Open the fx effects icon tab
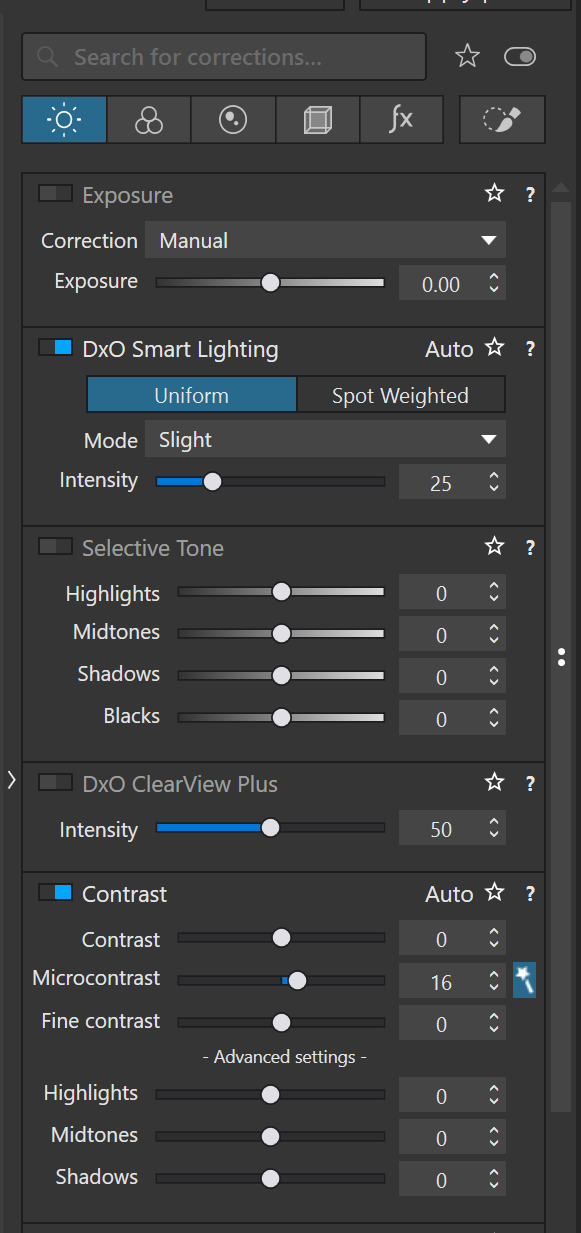This screenshot has width=581, height=1233. point(401,121)
